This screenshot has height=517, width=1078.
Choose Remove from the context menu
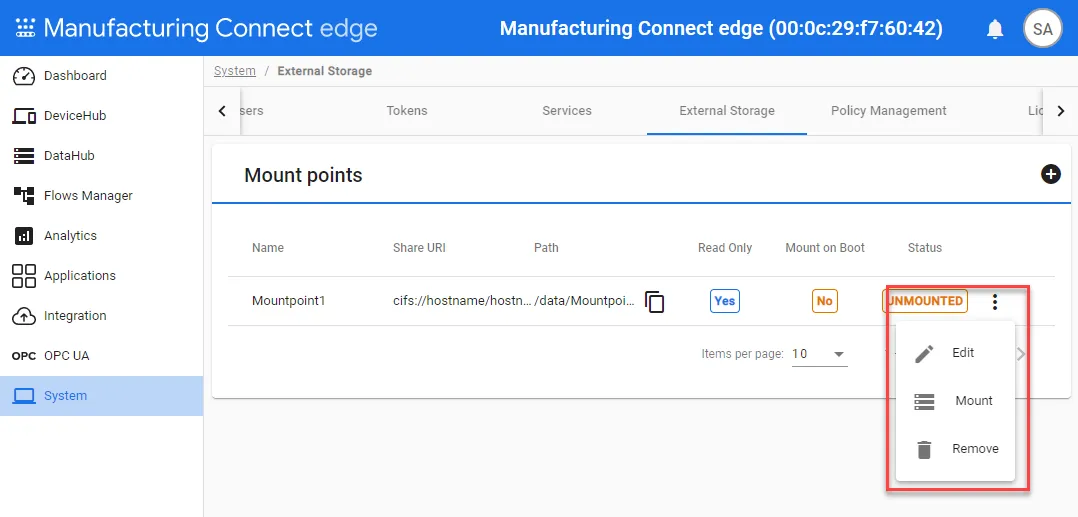tap(956, 450)
